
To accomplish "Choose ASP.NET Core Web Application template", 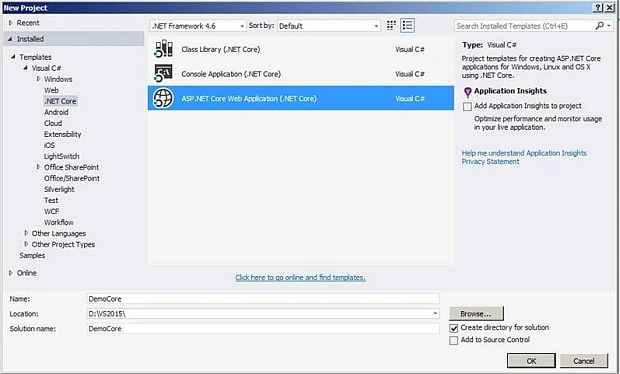I will [301, 98].
